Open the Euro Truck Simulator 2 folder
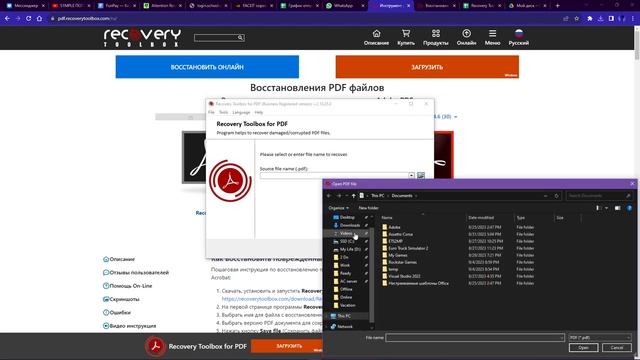640x360 pixels. point(408,248)
